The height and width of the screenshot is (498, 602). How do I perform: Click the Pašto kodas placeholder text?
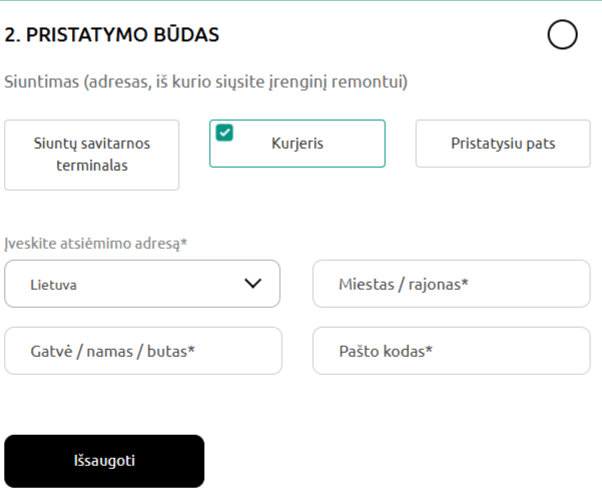[x=386, y=351]
